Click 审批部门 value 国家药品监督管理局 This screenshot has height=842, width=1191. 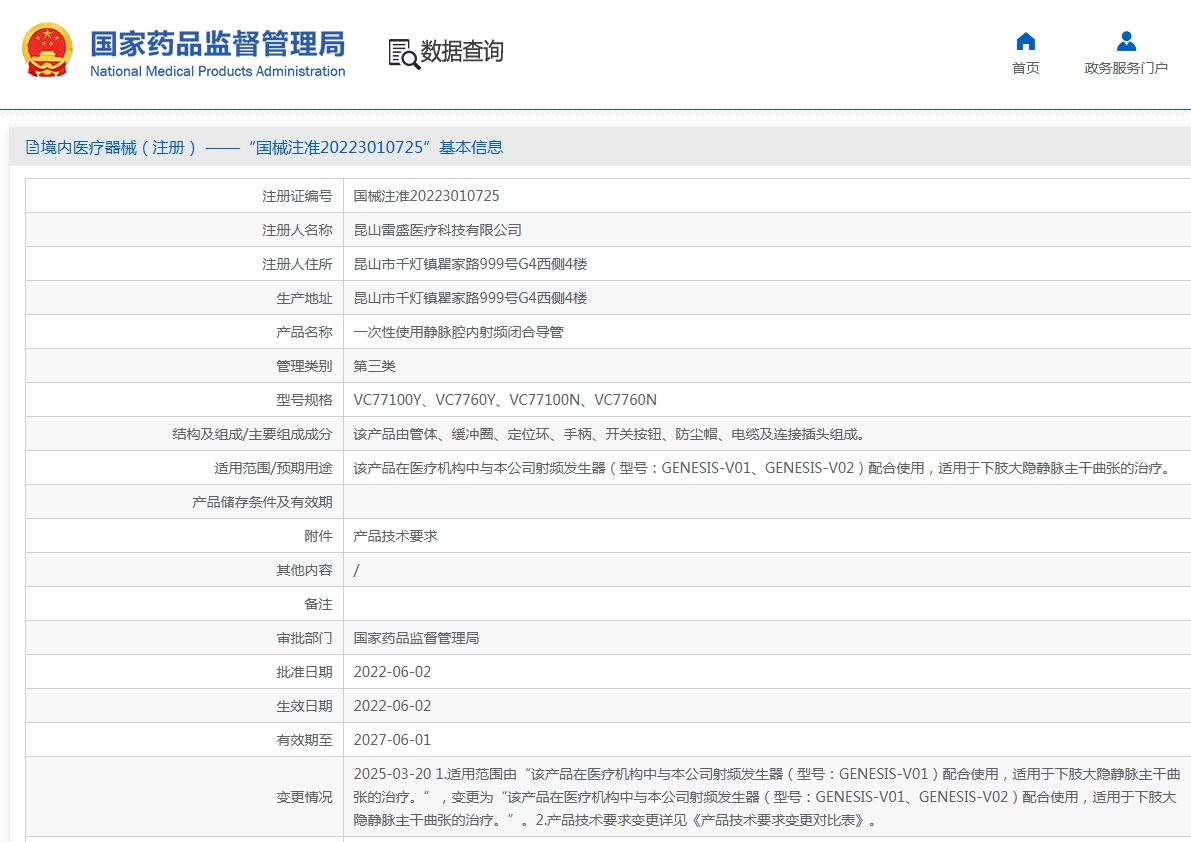pos(416,639)
